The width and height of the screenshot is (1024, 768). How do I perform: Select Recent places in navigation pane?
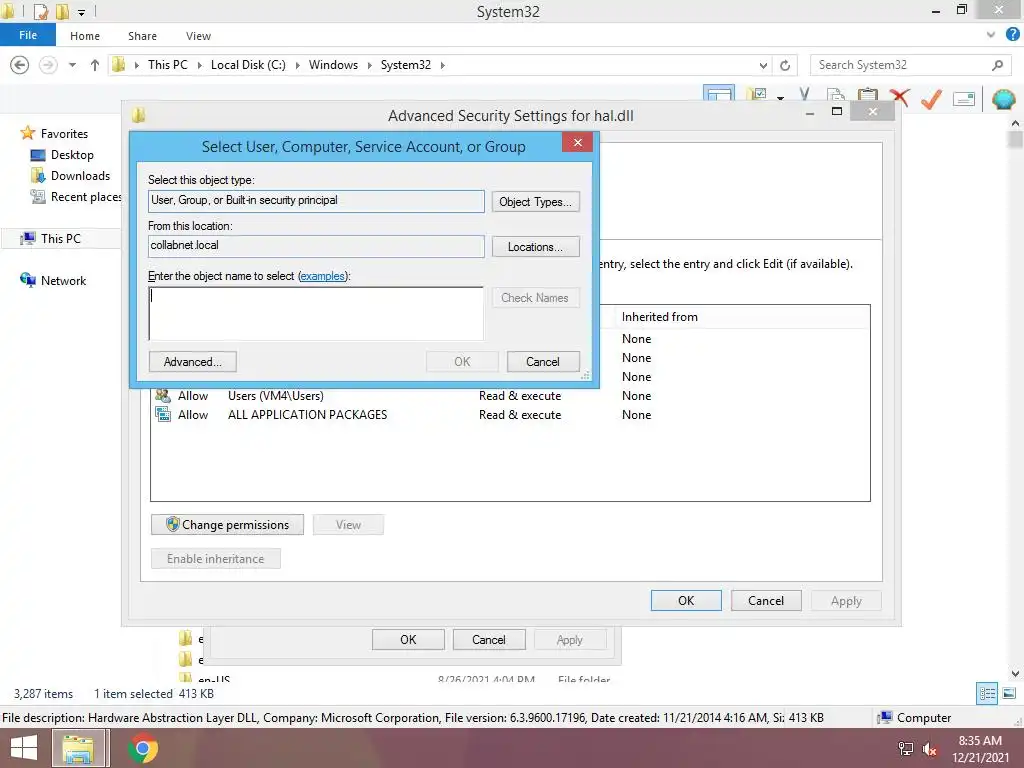pos(75,197)
